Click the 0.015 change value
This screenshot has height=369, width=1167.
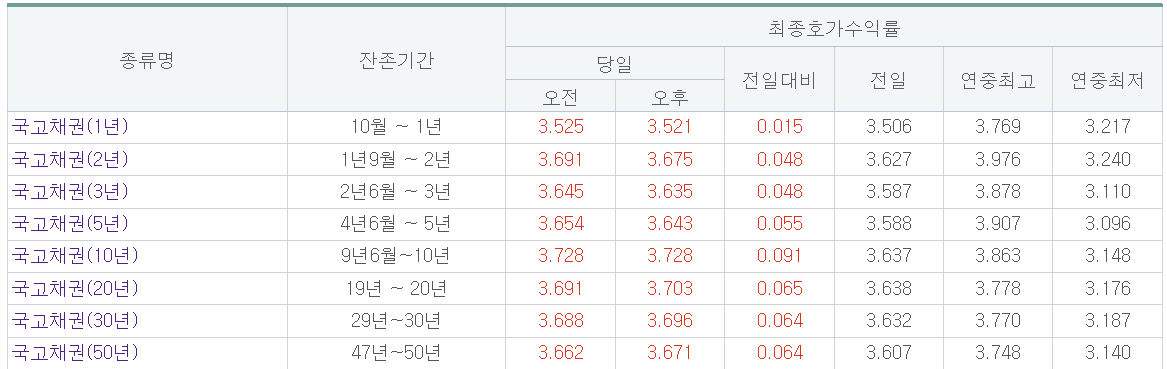[x=779, y=127]
